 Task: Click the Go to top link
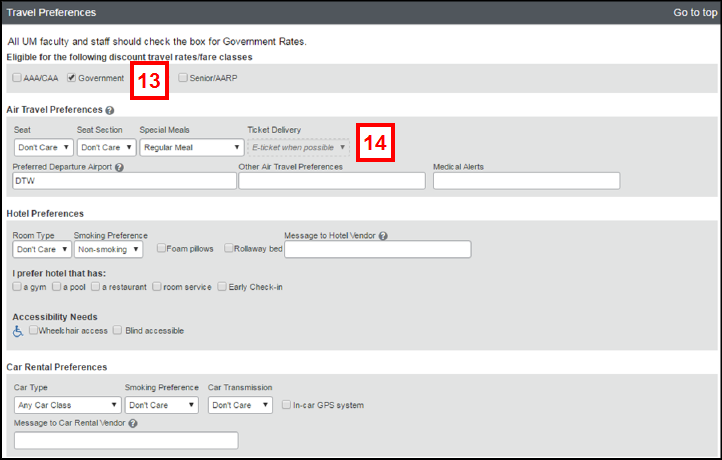[x=692, y=12]
